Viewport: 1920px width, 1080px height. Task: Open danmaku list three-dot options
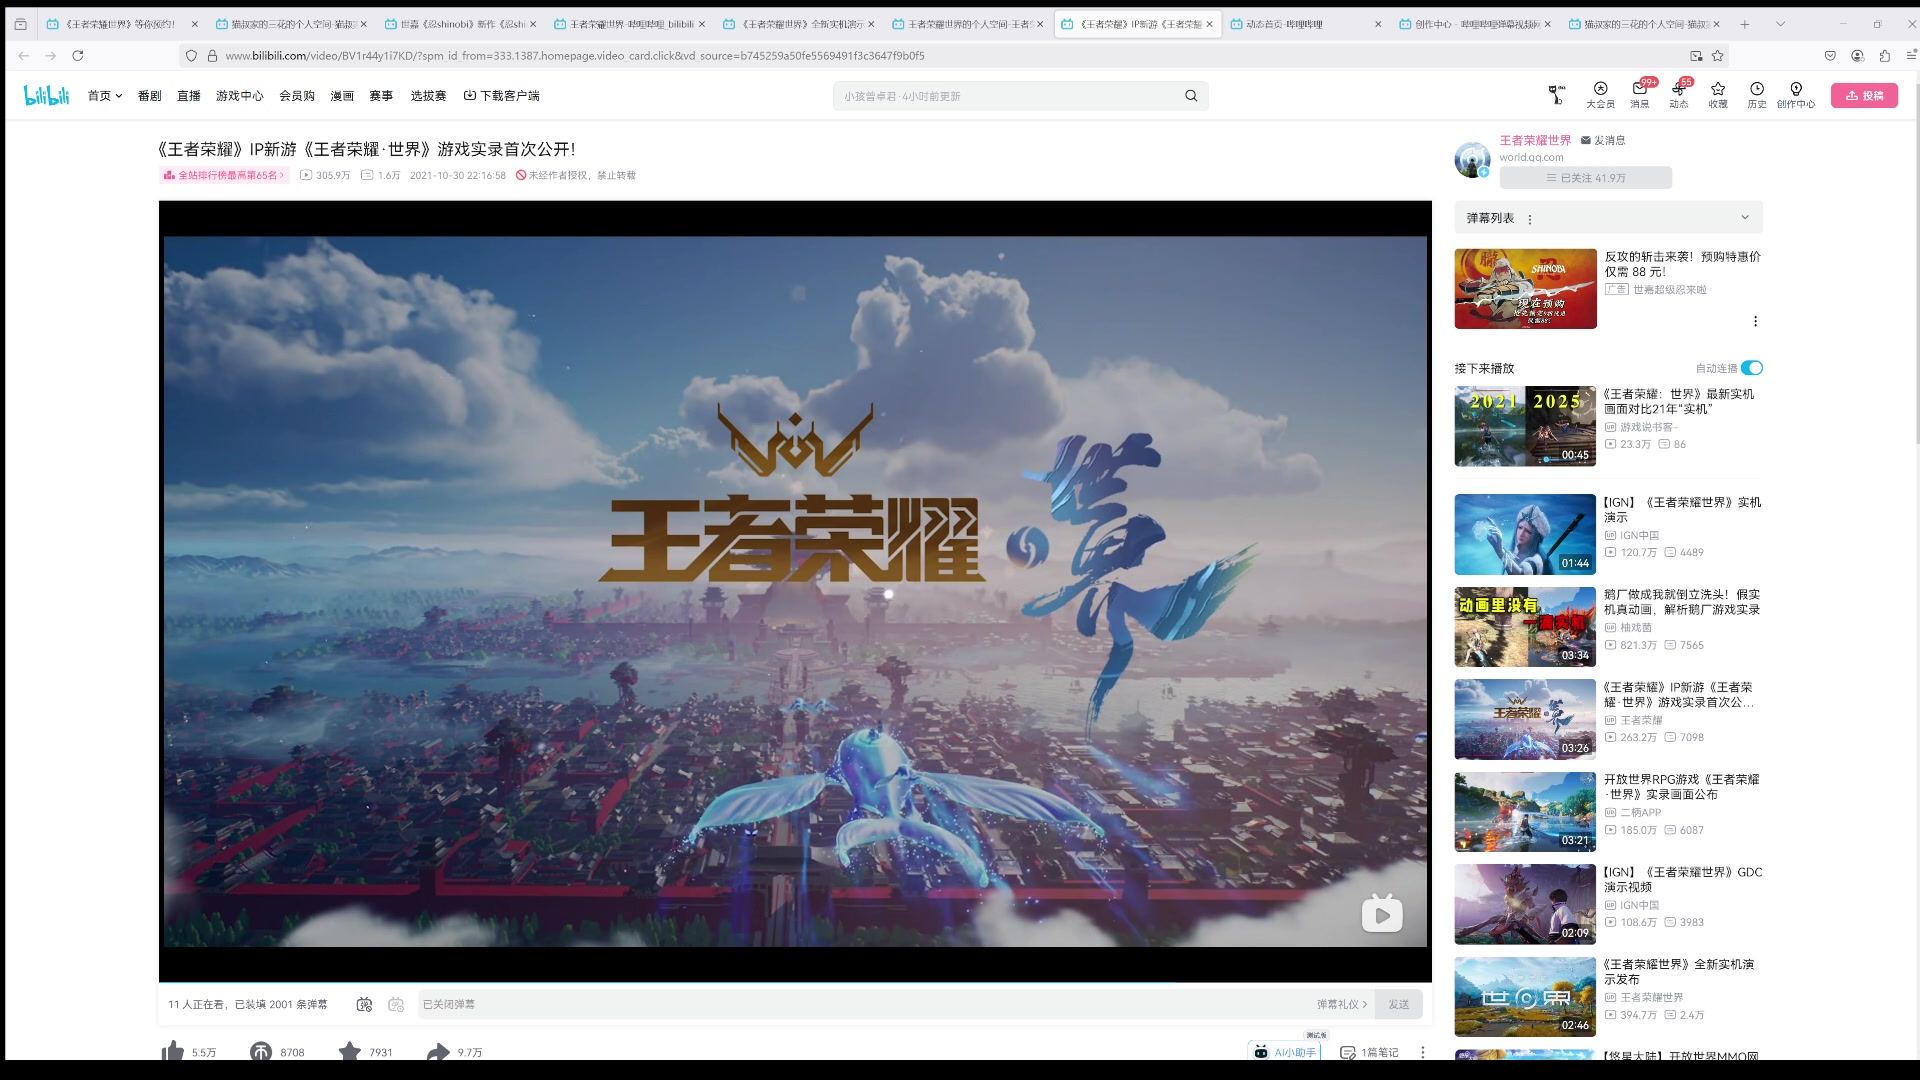1530,219
